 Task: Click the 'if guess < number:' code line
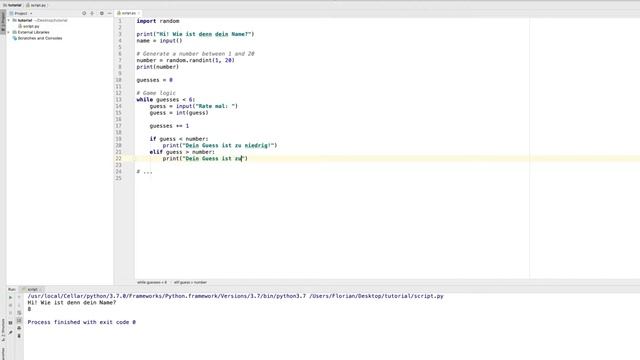[x=179, y=139]
